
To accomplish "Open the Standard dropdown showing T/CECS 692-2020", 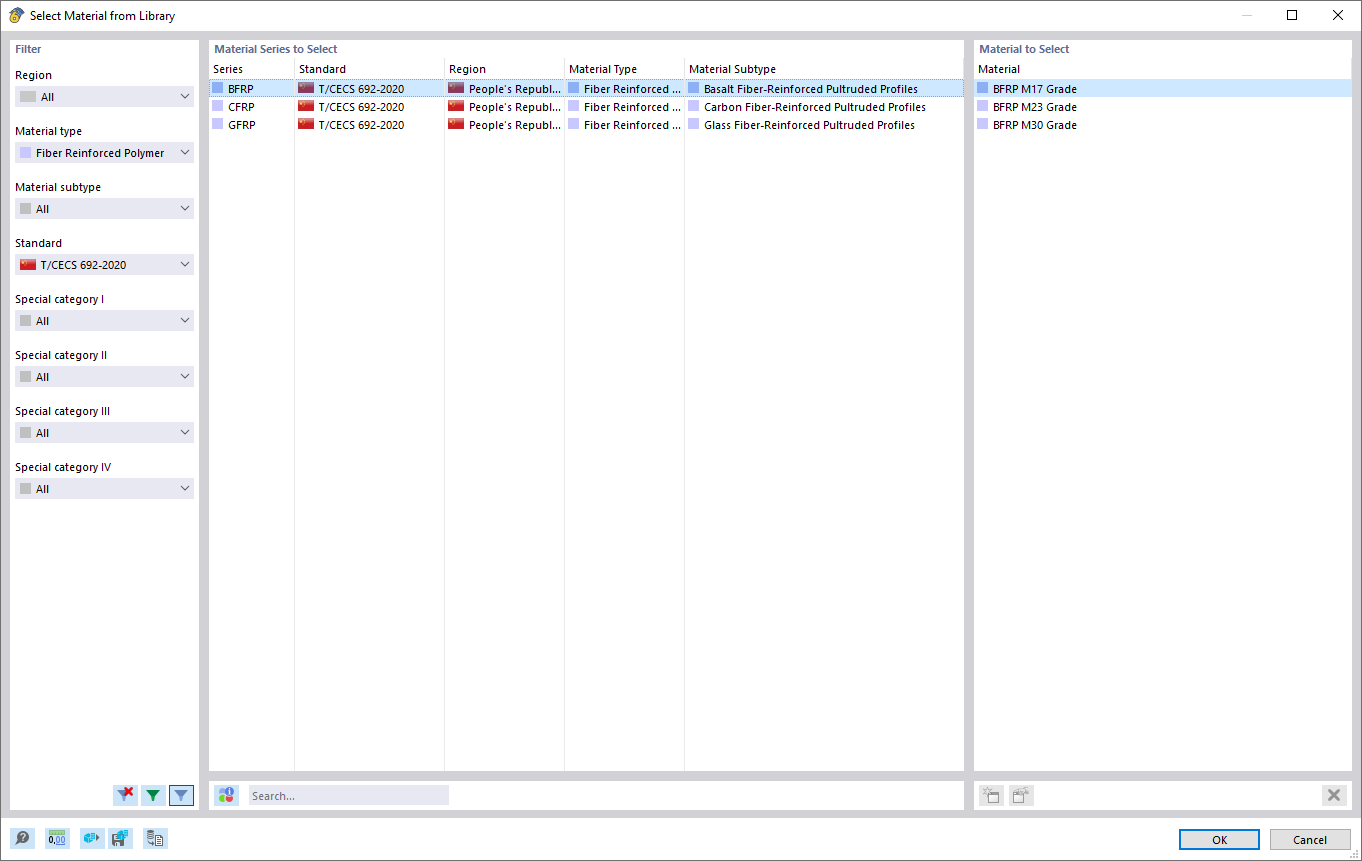I will 104,264.
